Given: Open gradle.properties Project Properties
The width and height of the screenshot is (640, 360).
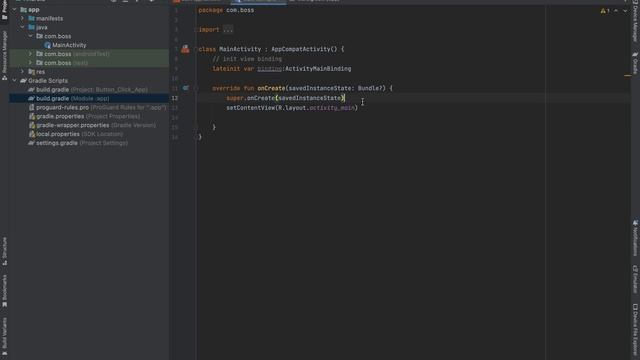Looking at the screenshot, I should (x=88, y=116).
